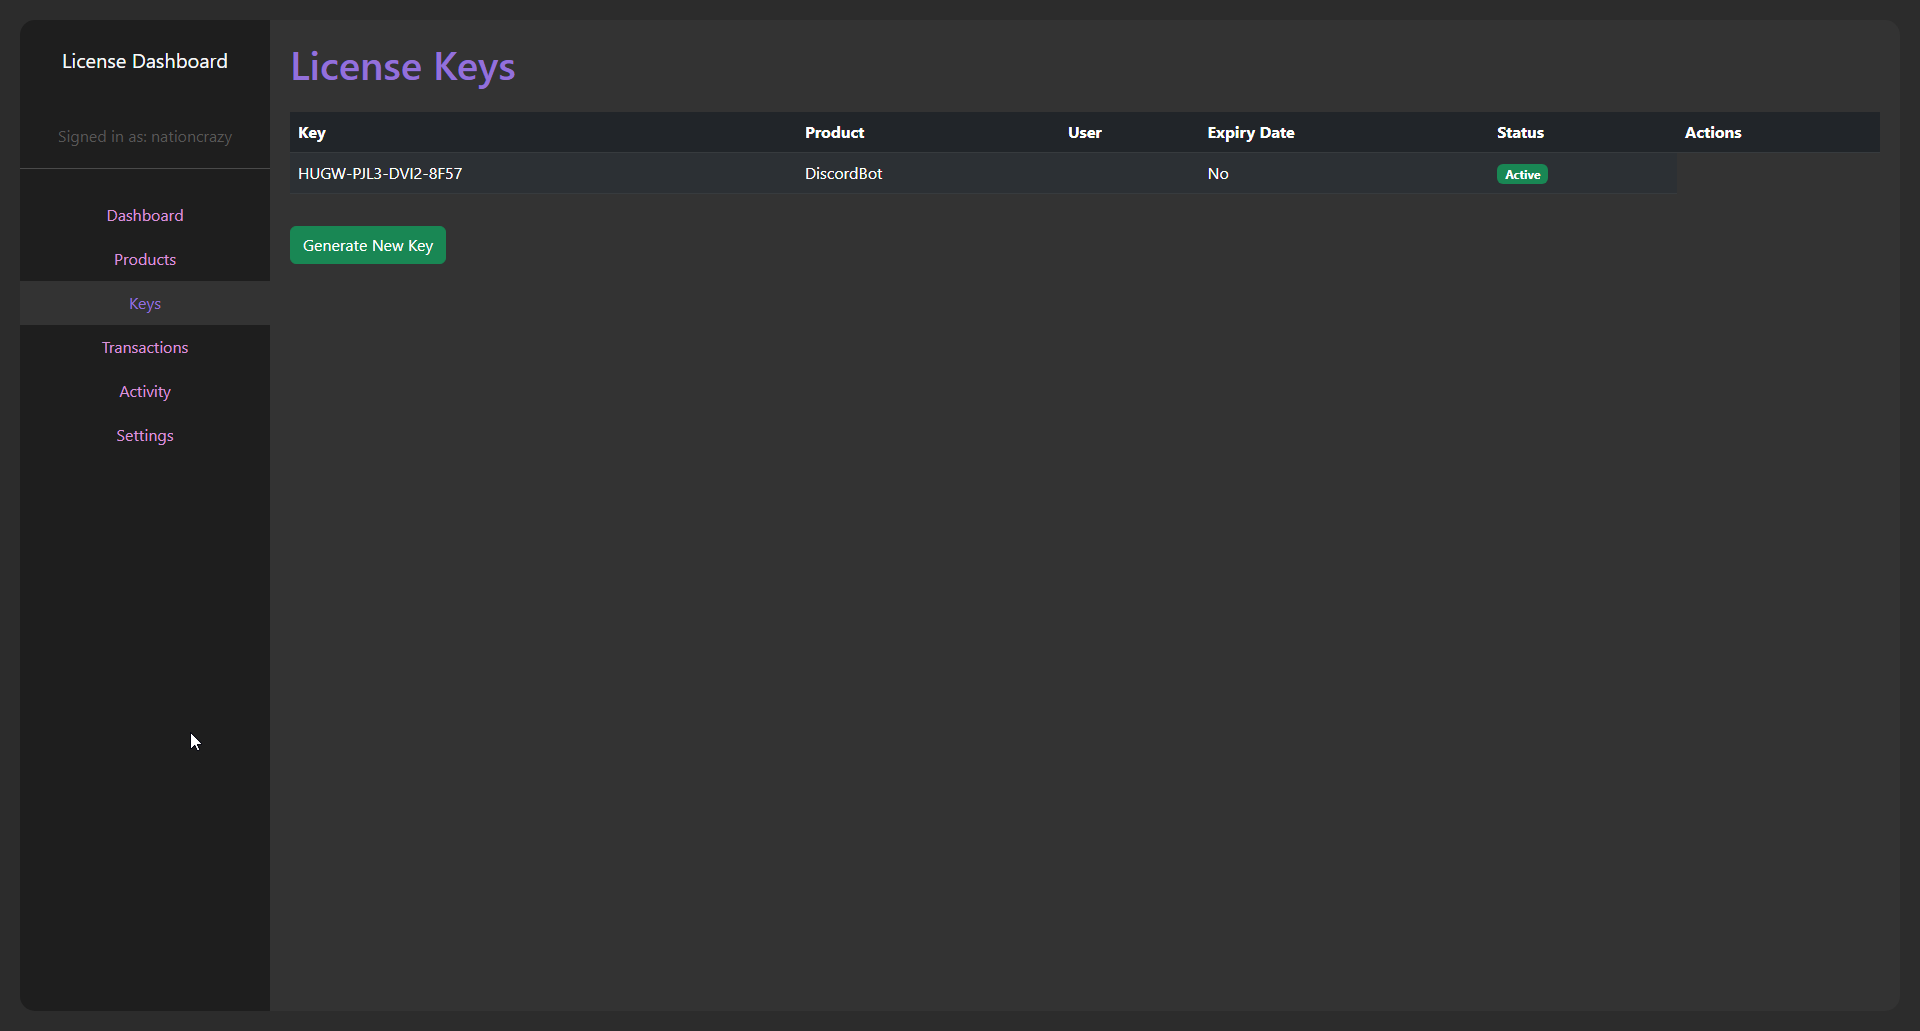Click the License Dashboard sidebar title
The image size is (1920, 1031).
tap(145, 61)
